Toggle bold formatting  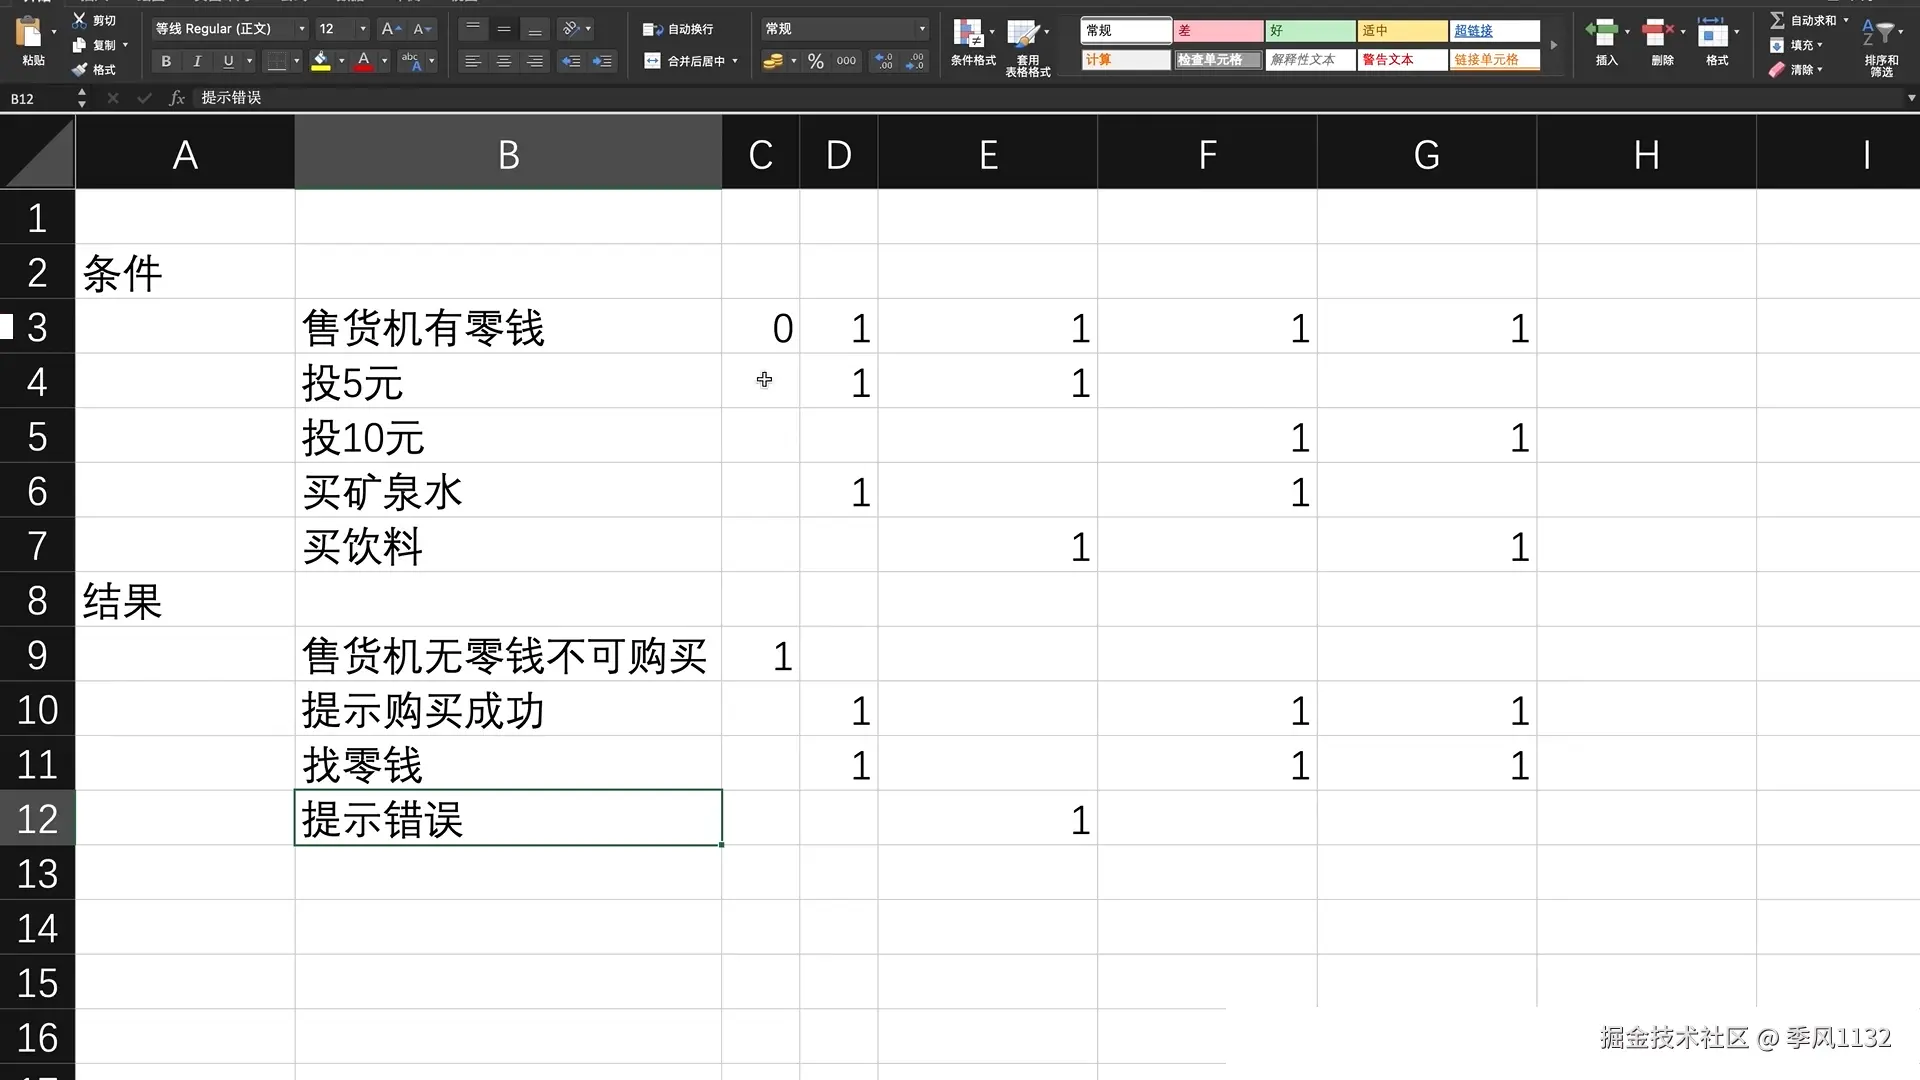[x=166, y=62]
